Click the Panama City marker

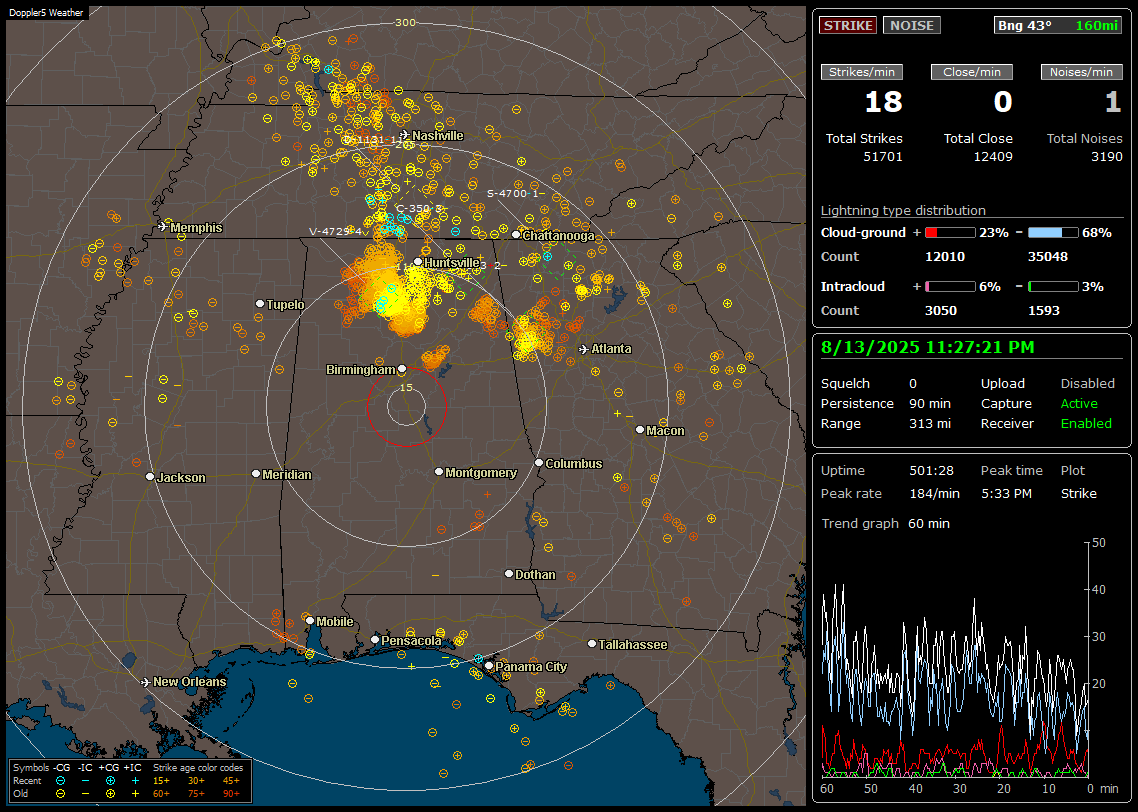(489, 665)
